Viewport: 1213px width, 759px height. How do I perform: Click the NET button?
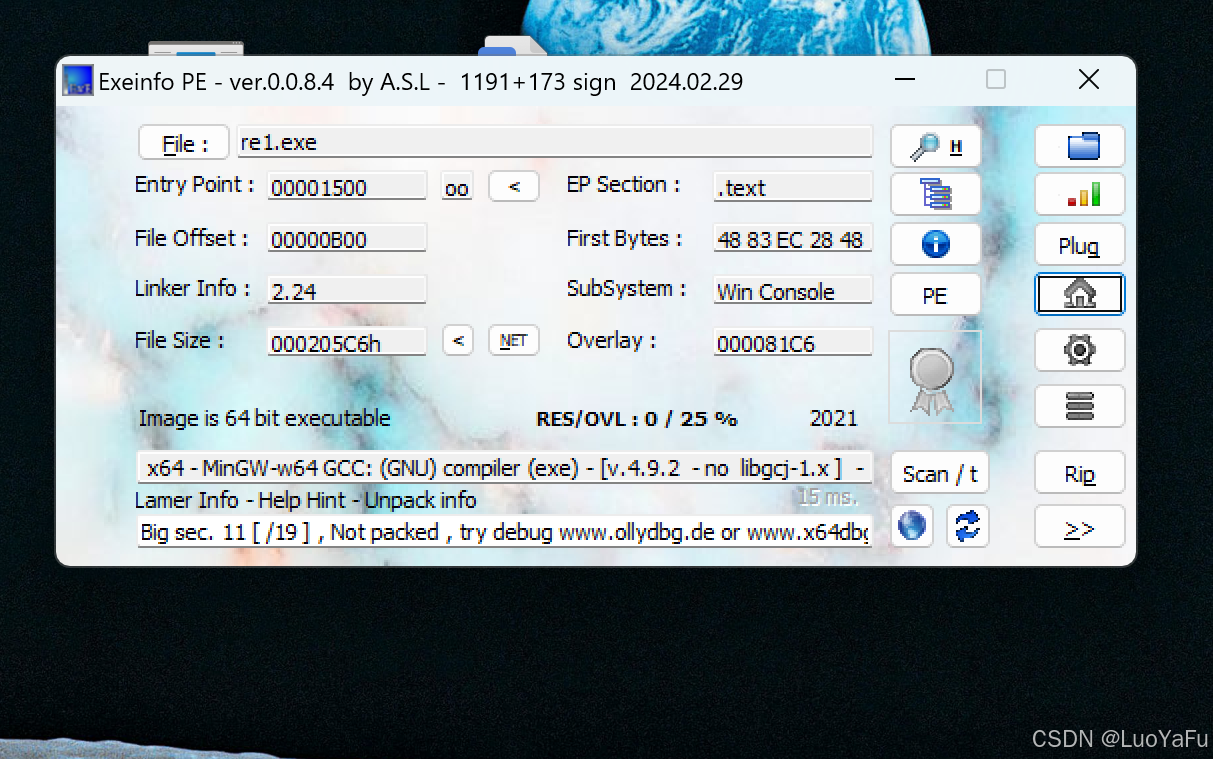[x=514, y=341]
